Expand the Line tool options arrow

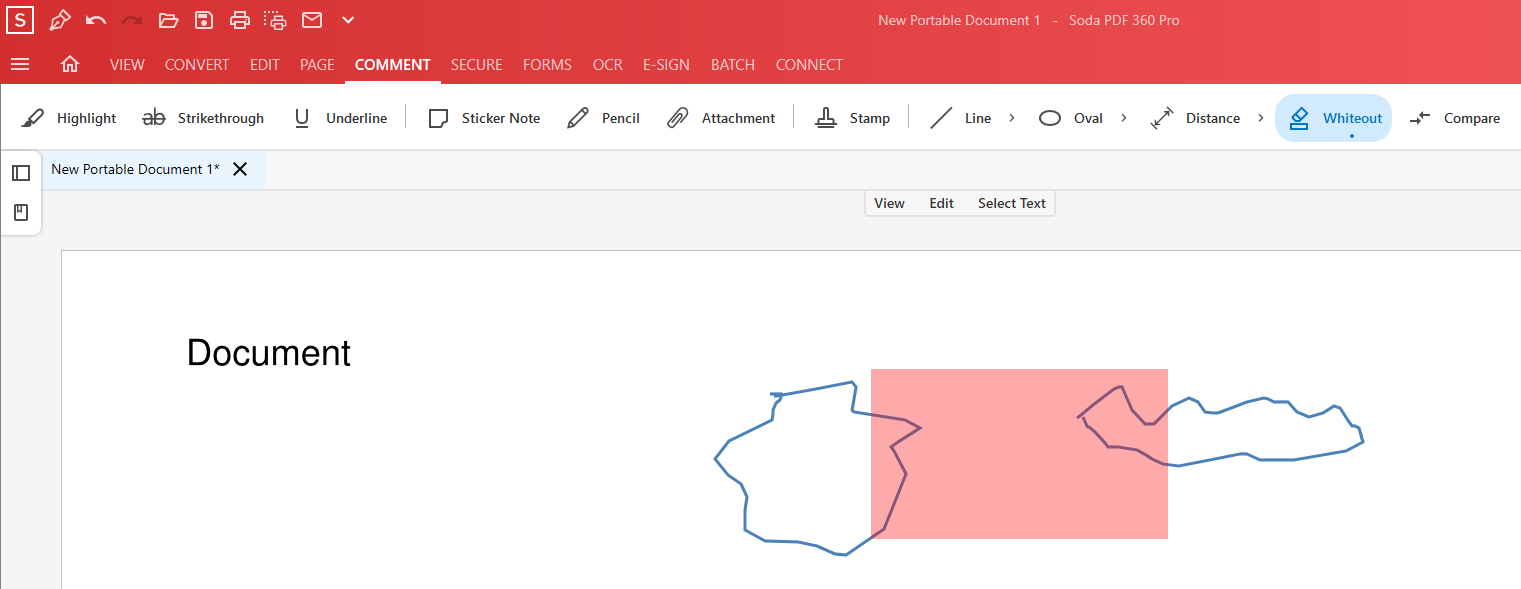click(x=1011, y=118)
